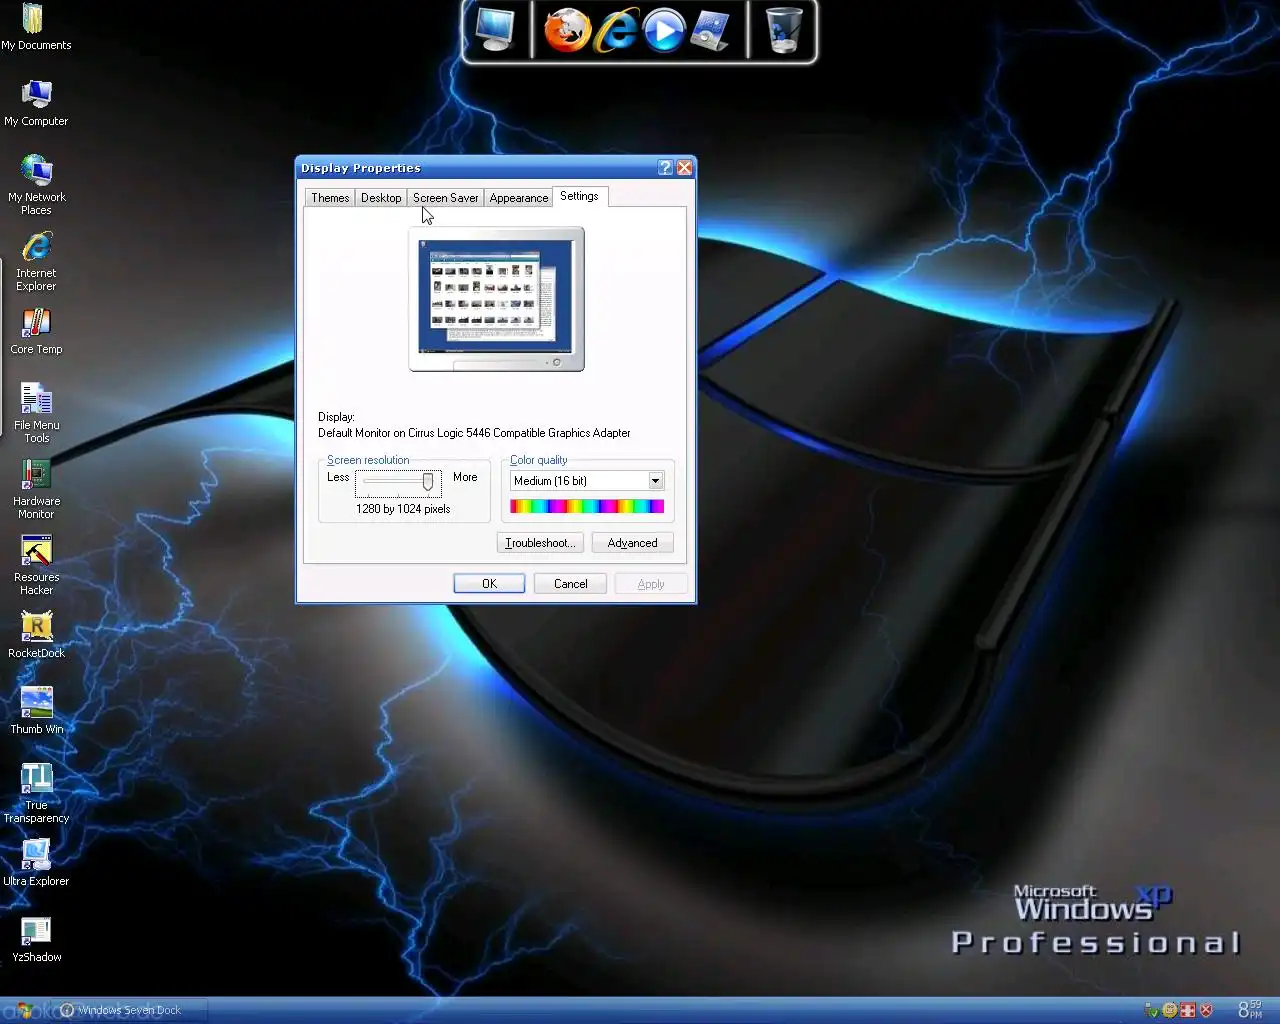Switch to the Themes tab

tap(330, 198)
